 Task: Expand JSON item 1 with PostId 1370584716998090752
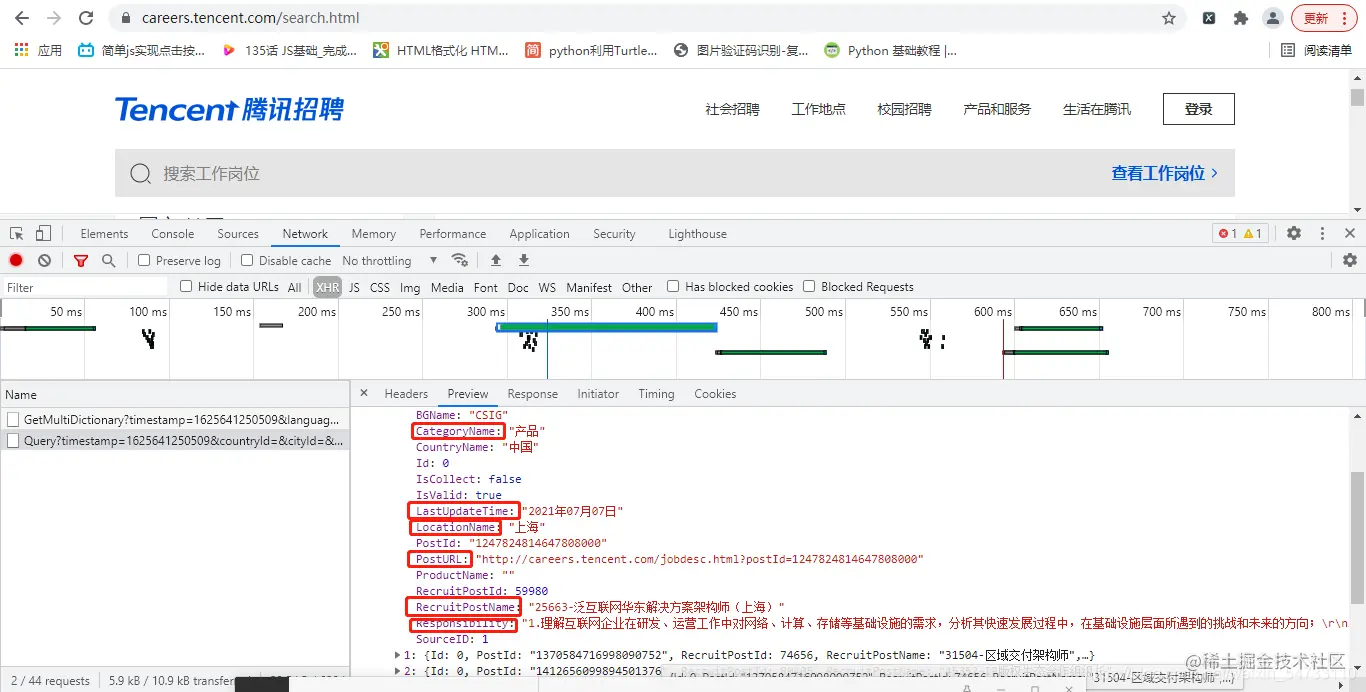pos(399,655)
